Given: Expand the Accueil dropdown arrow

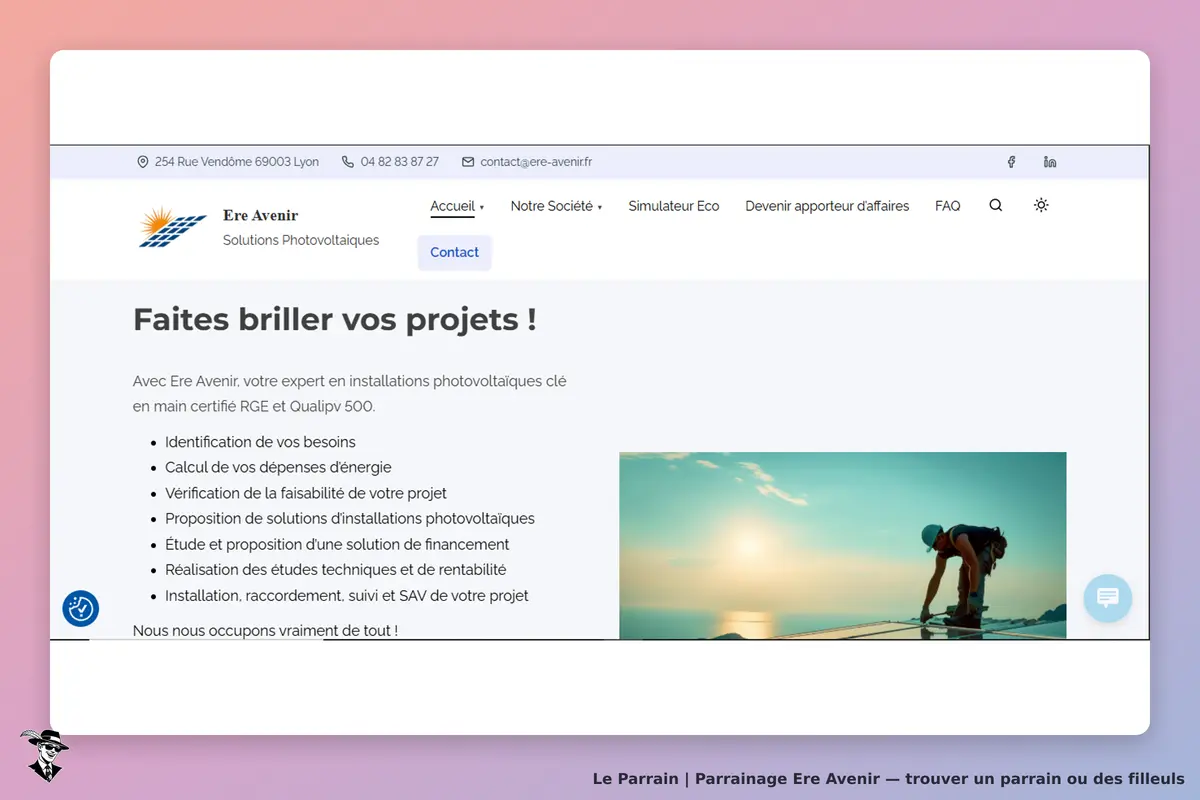Looking at the screenshot, I should point(482,208).
